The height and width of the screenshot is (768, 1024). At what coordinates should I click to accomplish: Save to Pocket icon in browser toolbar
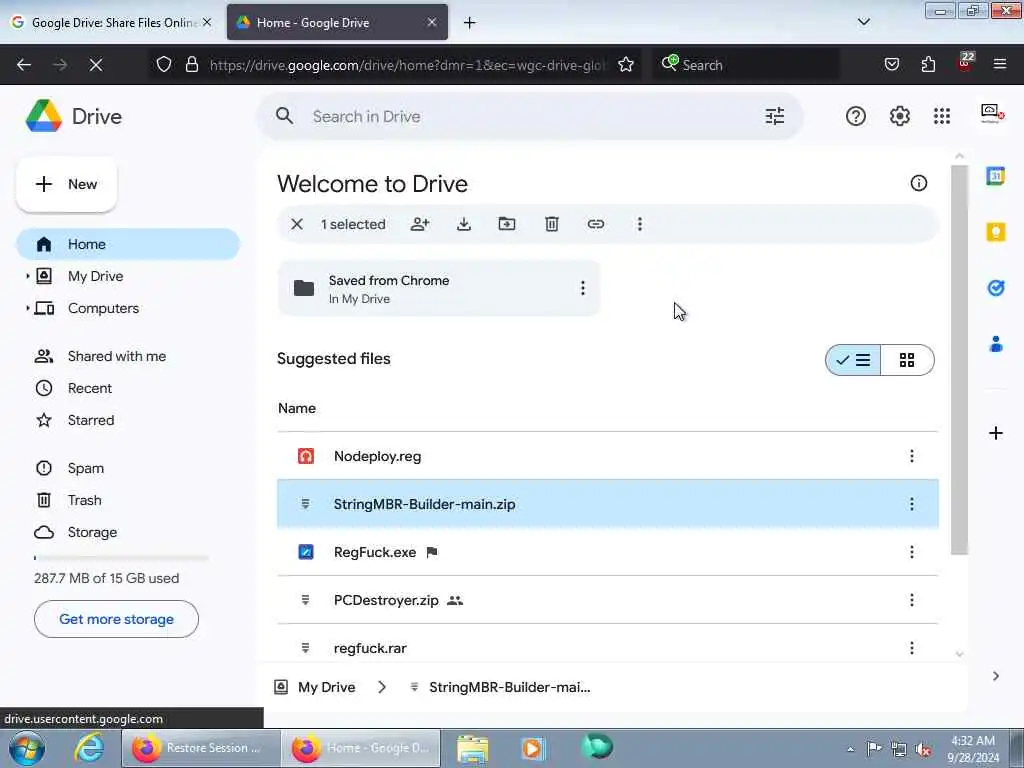pos(891,65)
